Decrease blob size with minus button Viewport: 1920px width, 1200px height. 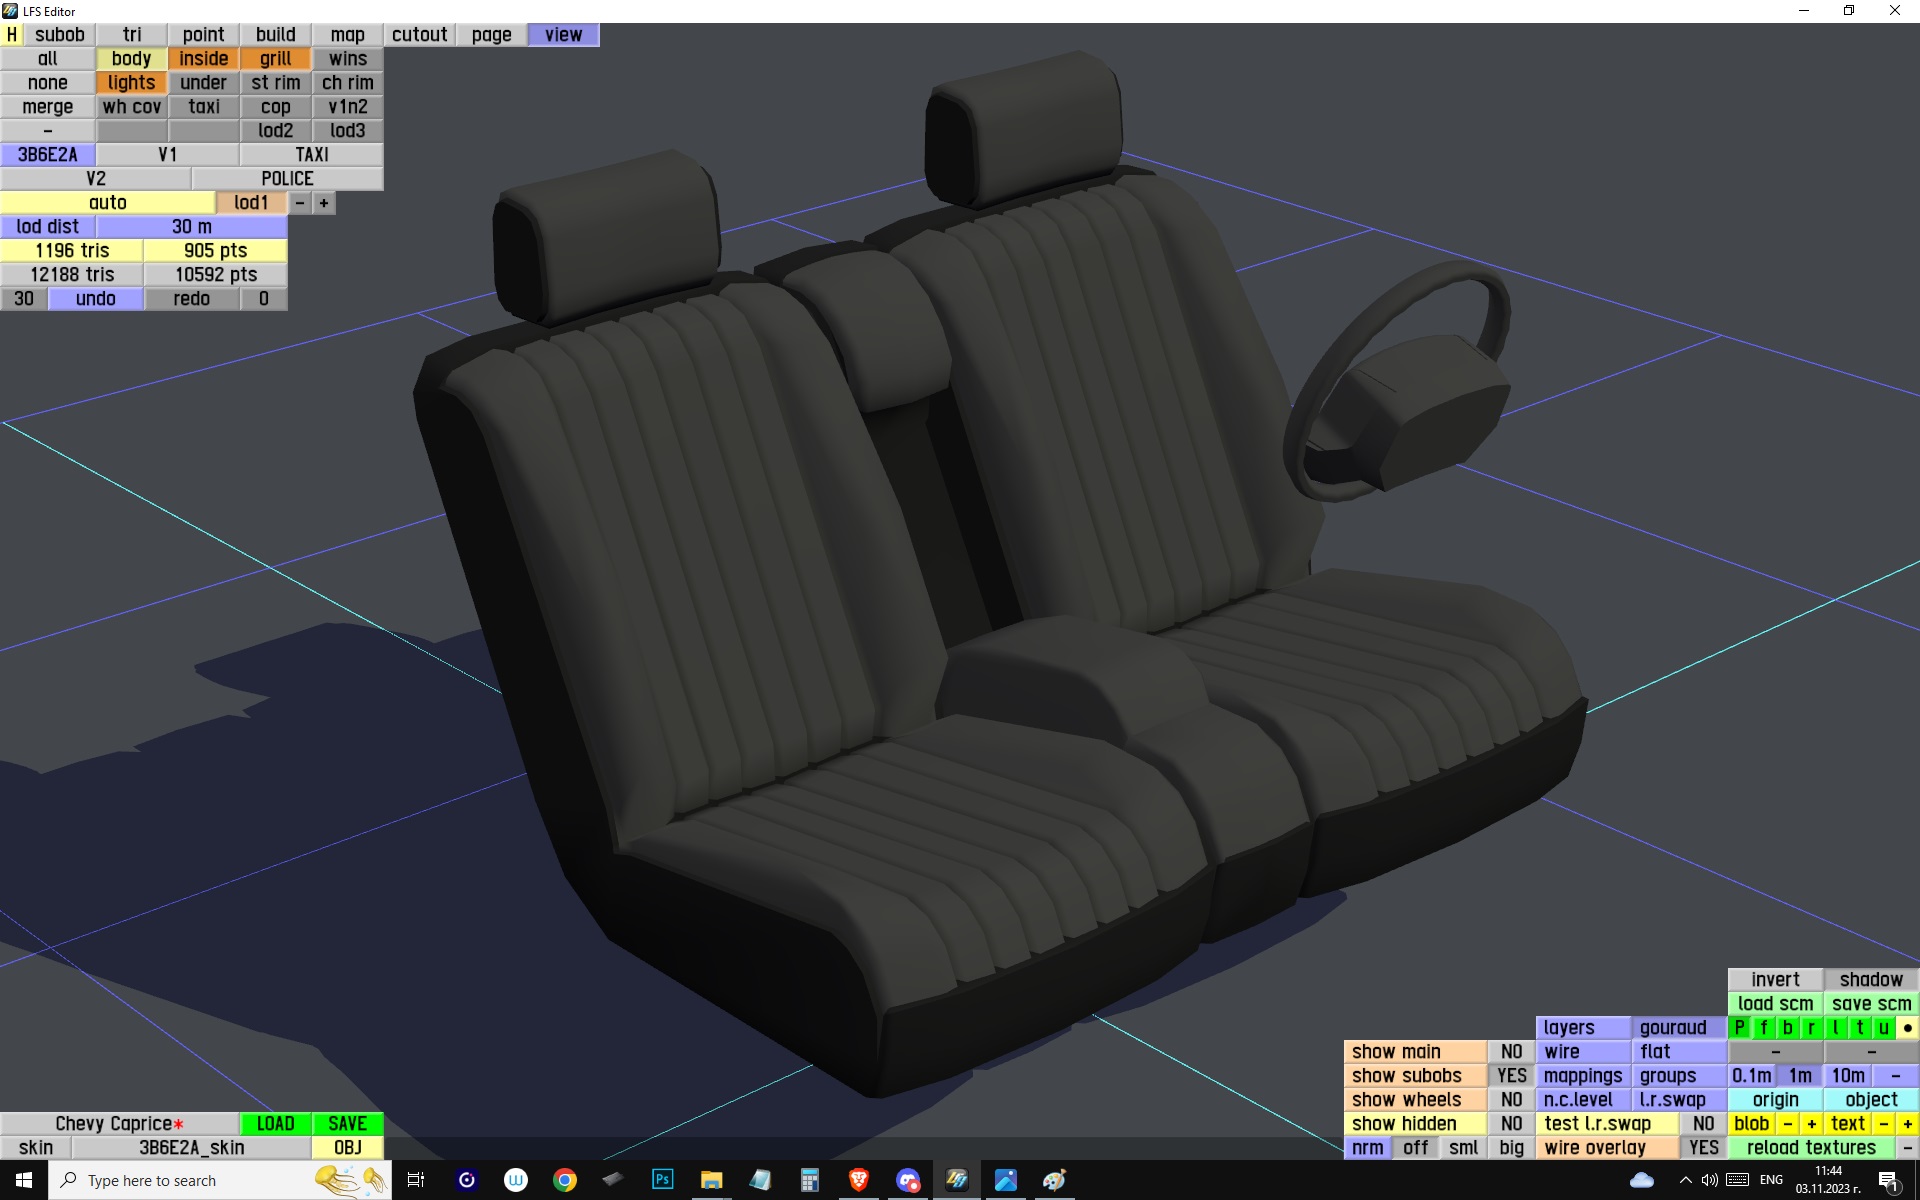coord(1788,1124)
